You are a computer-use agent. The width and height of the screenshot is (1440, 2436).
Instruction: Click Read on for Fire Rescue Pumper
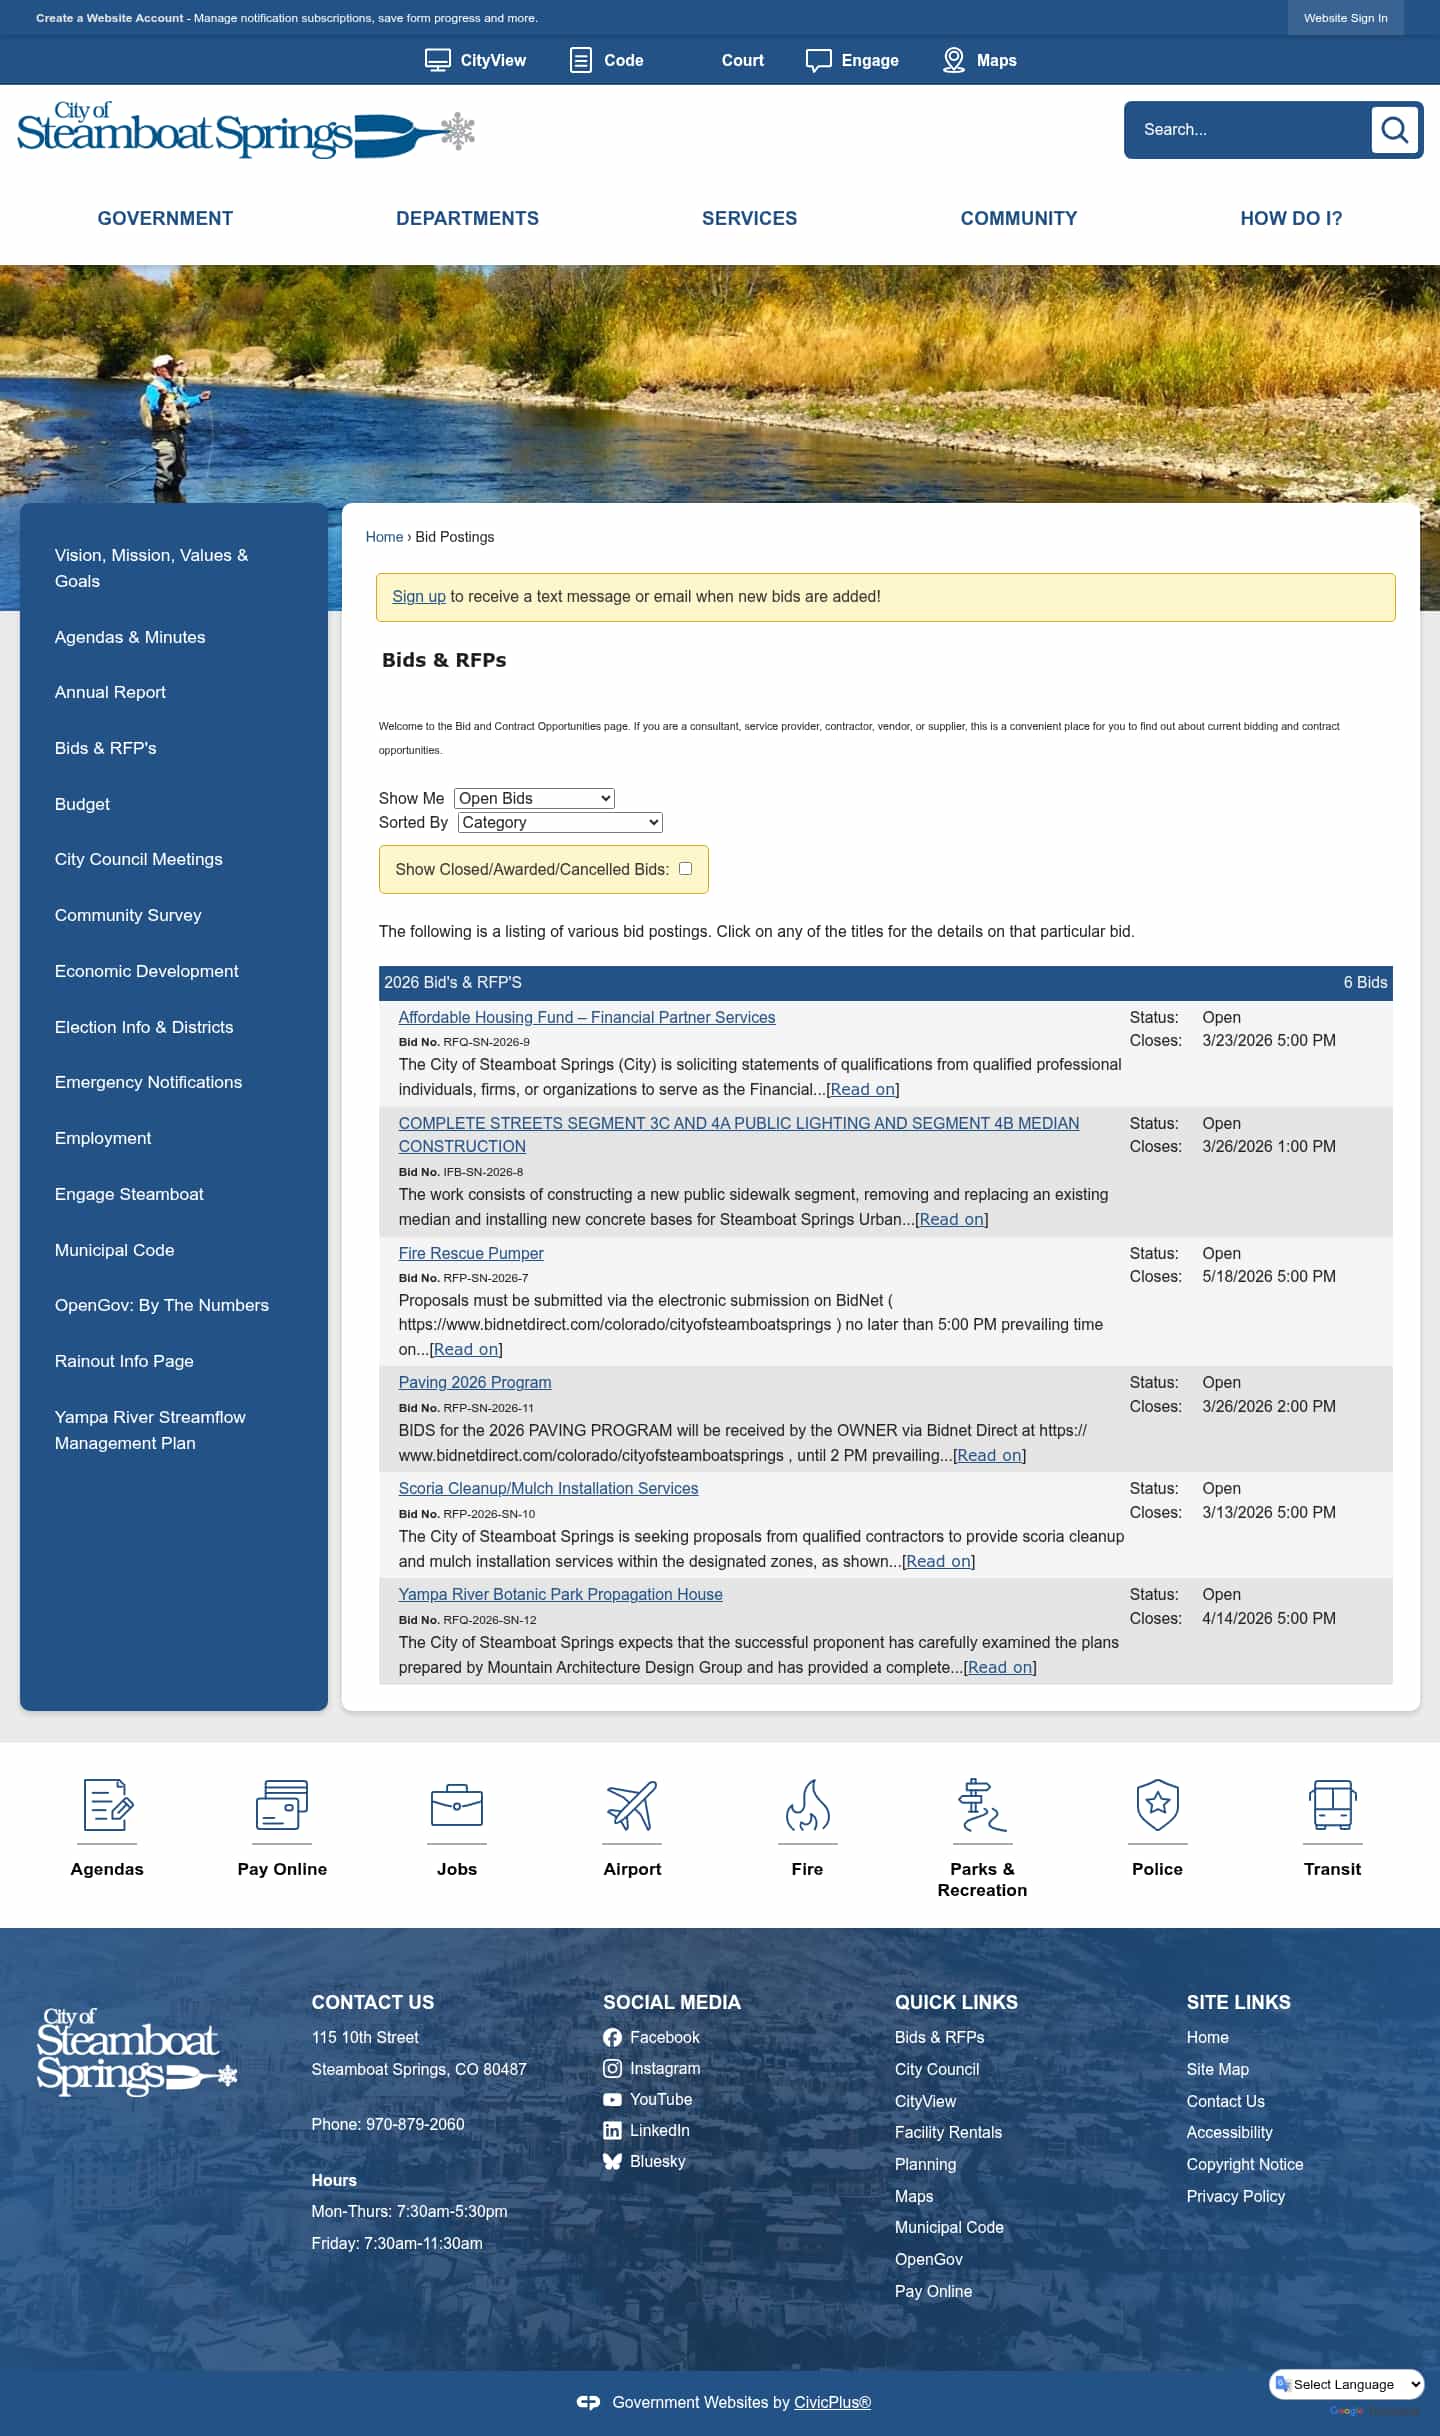(x=466, y=1349)
